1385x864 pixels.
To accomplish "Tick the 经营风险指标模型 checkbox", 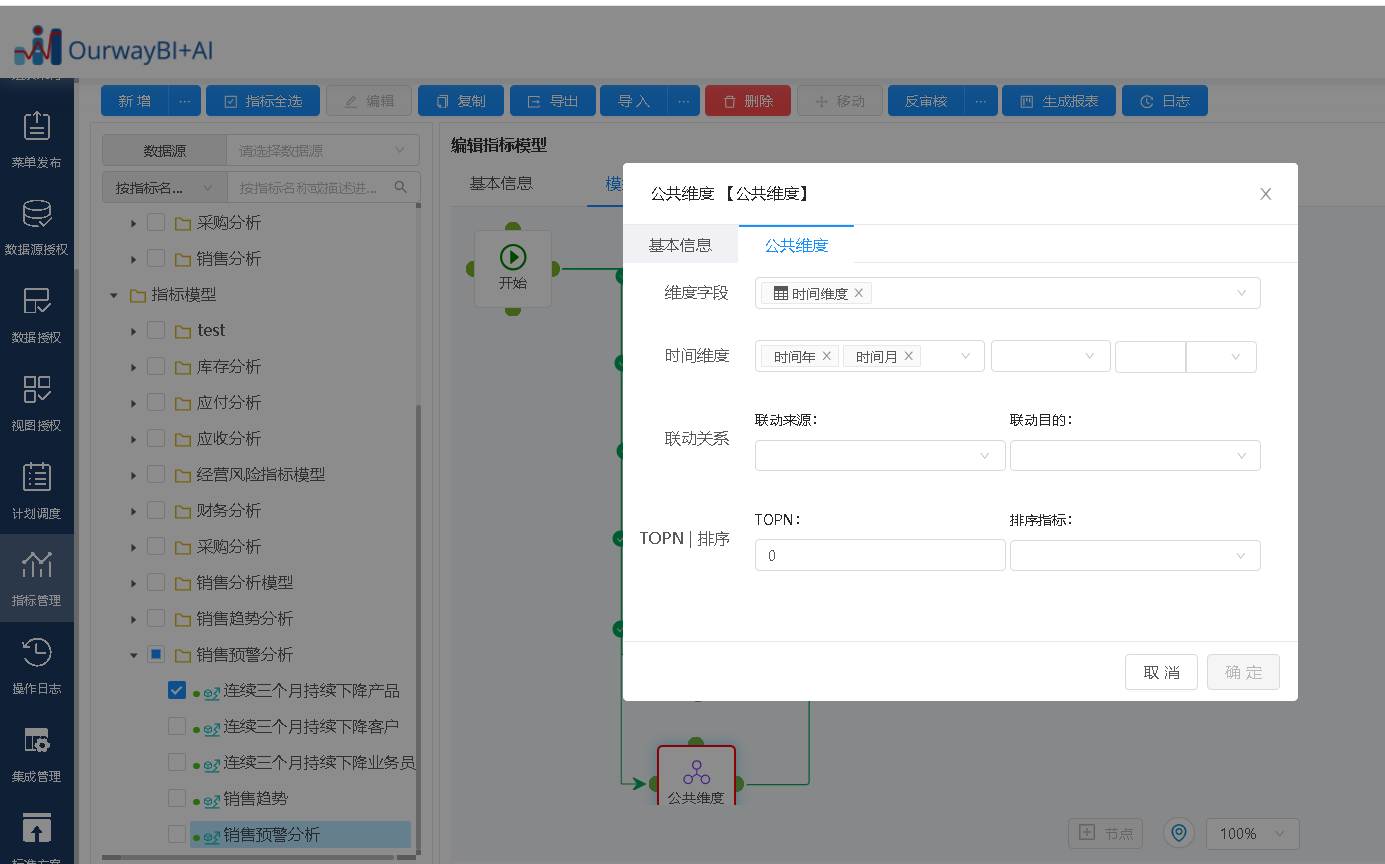I will [x=156, y=474].
